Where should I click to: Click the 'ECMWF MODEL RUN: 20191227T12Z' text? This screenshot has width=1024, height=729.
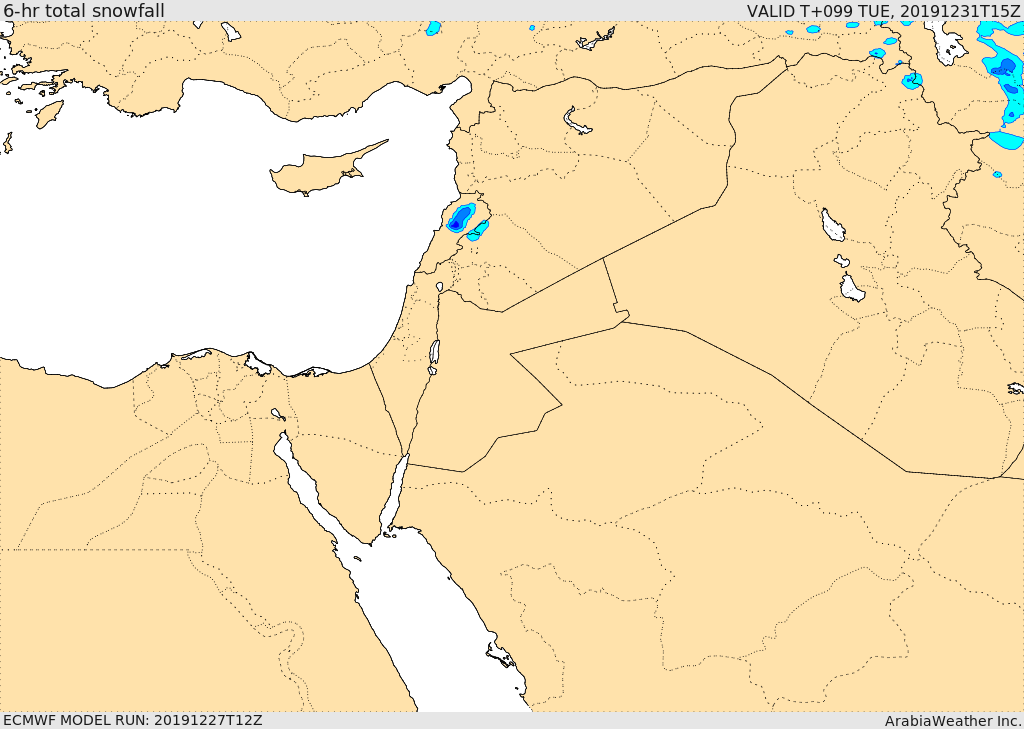[133, 720]
